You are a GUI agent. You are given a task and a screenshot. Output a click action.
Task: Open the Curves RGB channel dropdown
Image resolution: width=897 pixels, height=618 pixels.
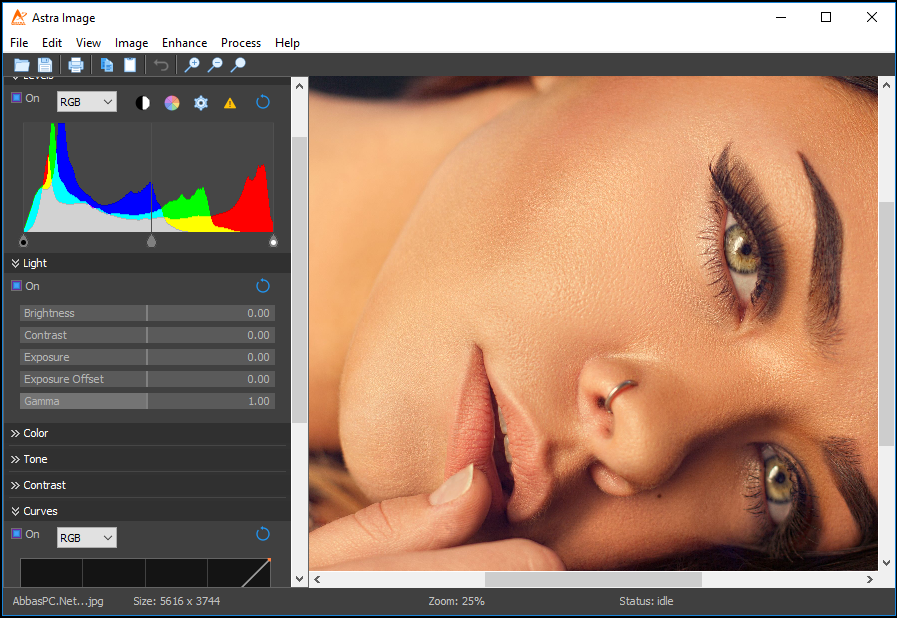coord(86,538)
